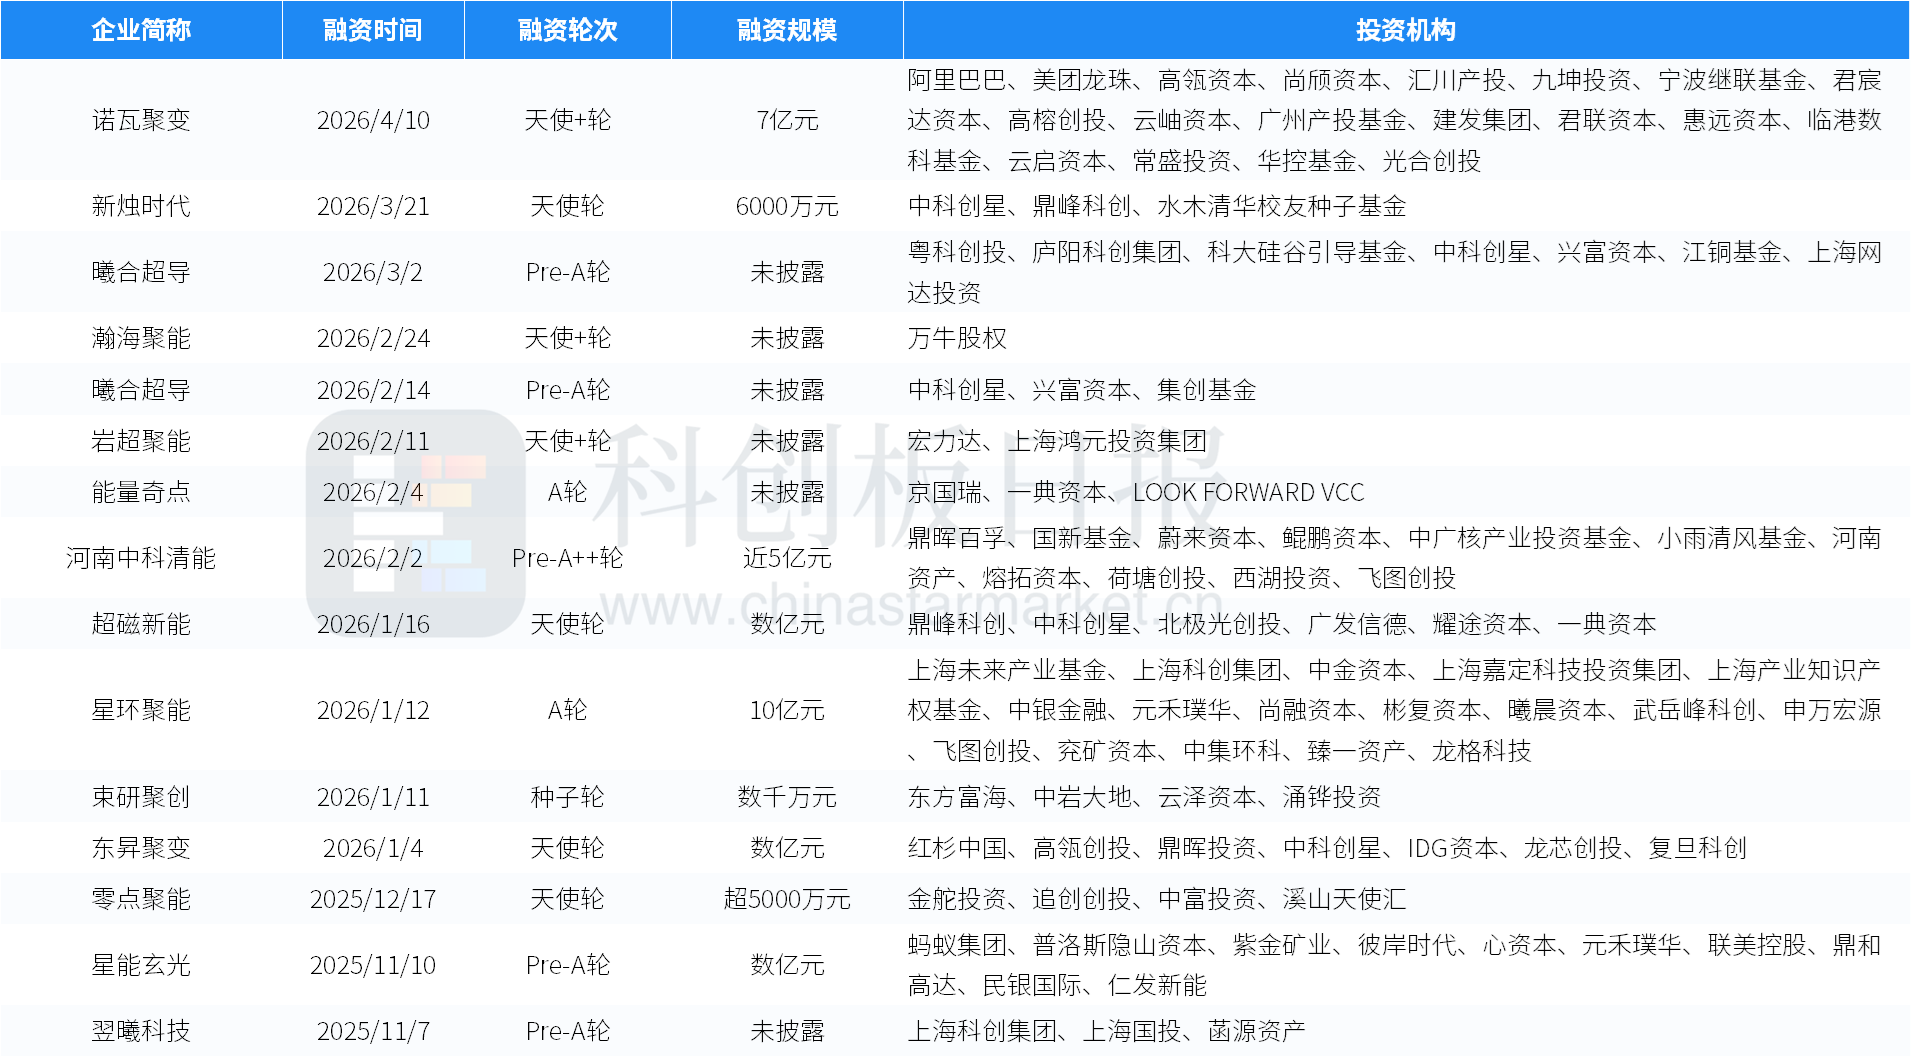Select company name 岩超聚能
Image resolution: width=1911 pixels, height=1058 pixels.
pos(141,441)
